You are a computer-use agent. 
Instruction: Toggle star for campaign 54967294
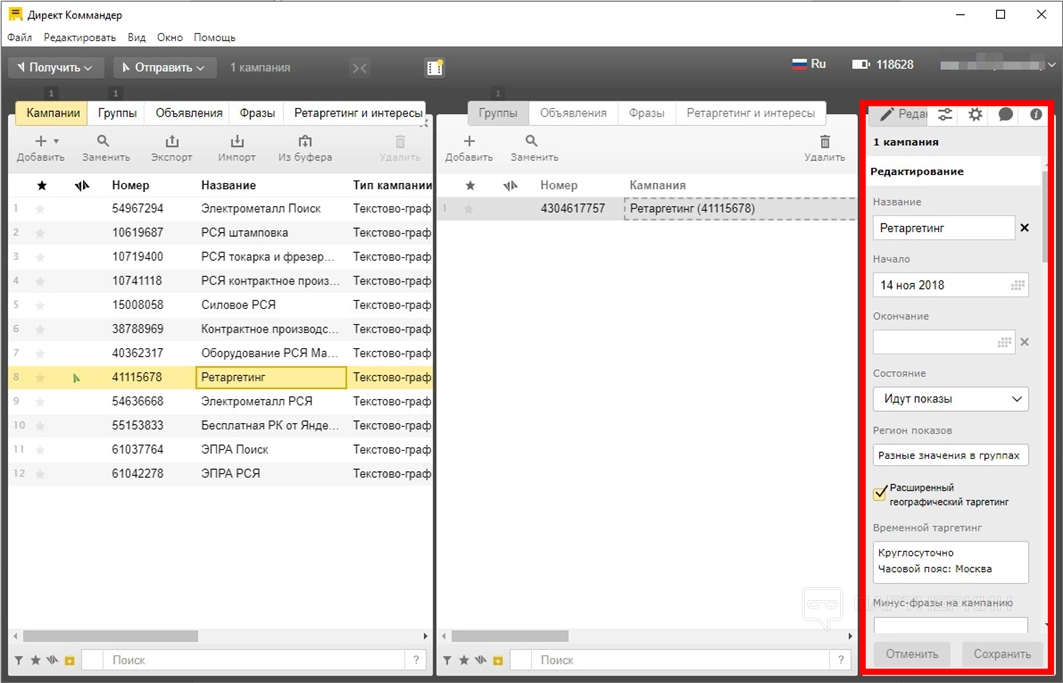(x=41, y=208)
